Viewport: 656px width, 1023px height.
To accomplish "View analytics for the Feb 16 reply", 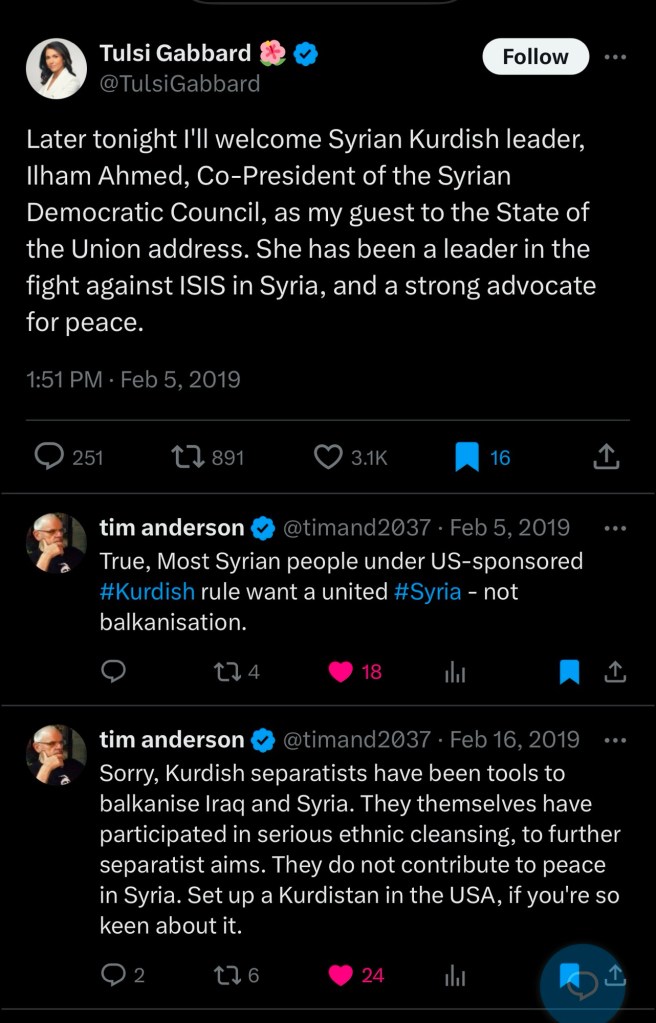I will [455, 974].
